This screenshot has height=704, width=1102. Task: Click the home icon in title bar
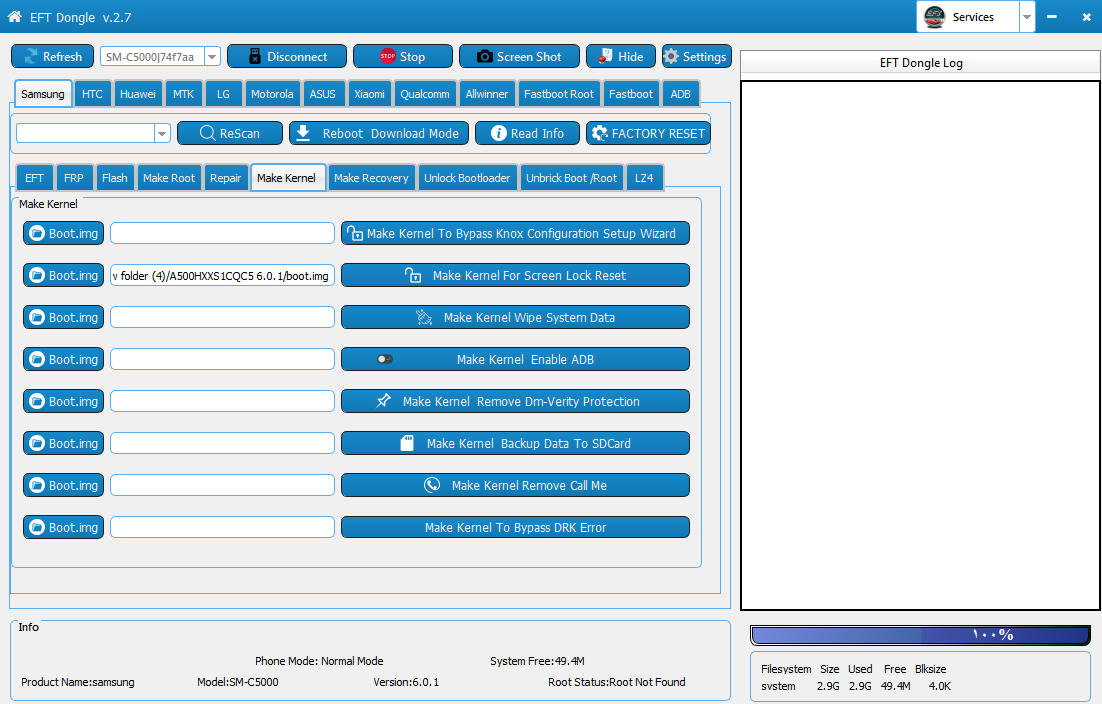tap(15, 16)
